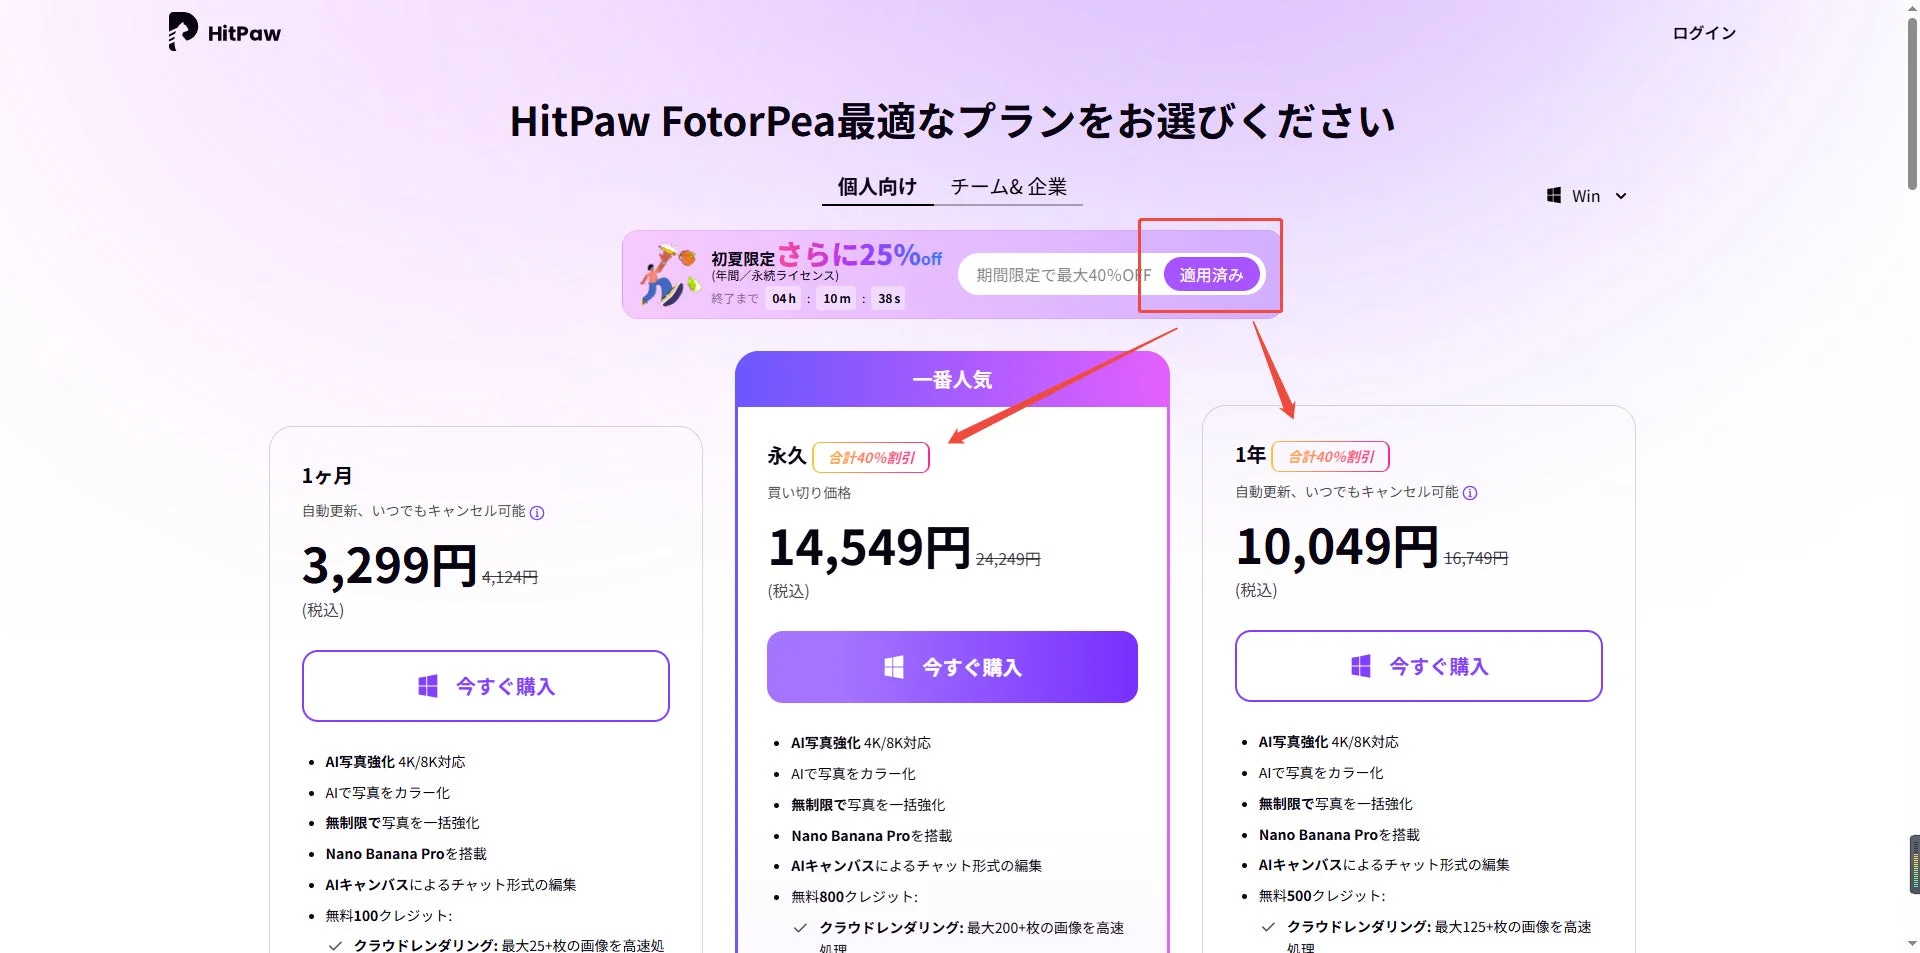Image resolution: width=1920 pixels, height=953 pixels.
Task: Click the 3,299円 price
Action: (x=390, y=566)
